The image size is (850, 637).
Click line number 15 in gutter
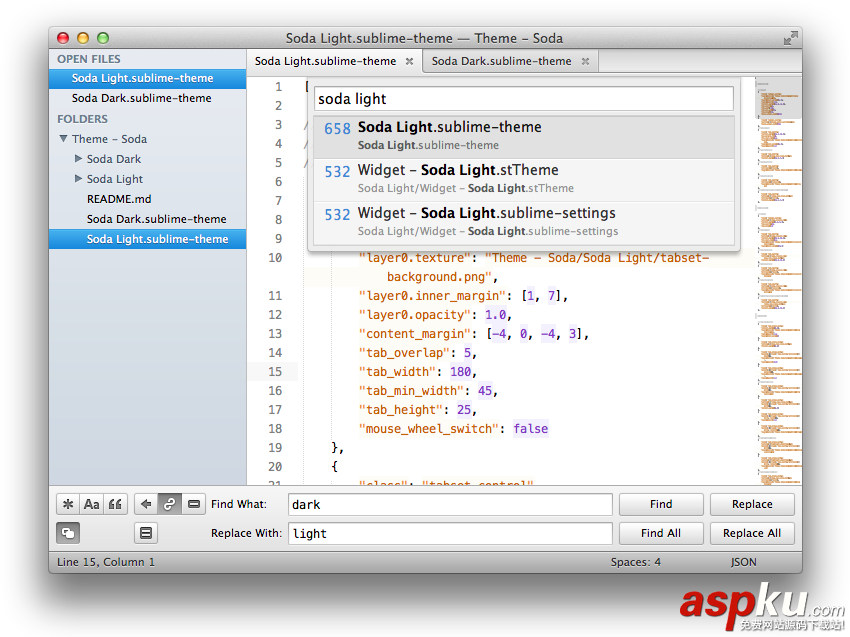tap(275, 372)
